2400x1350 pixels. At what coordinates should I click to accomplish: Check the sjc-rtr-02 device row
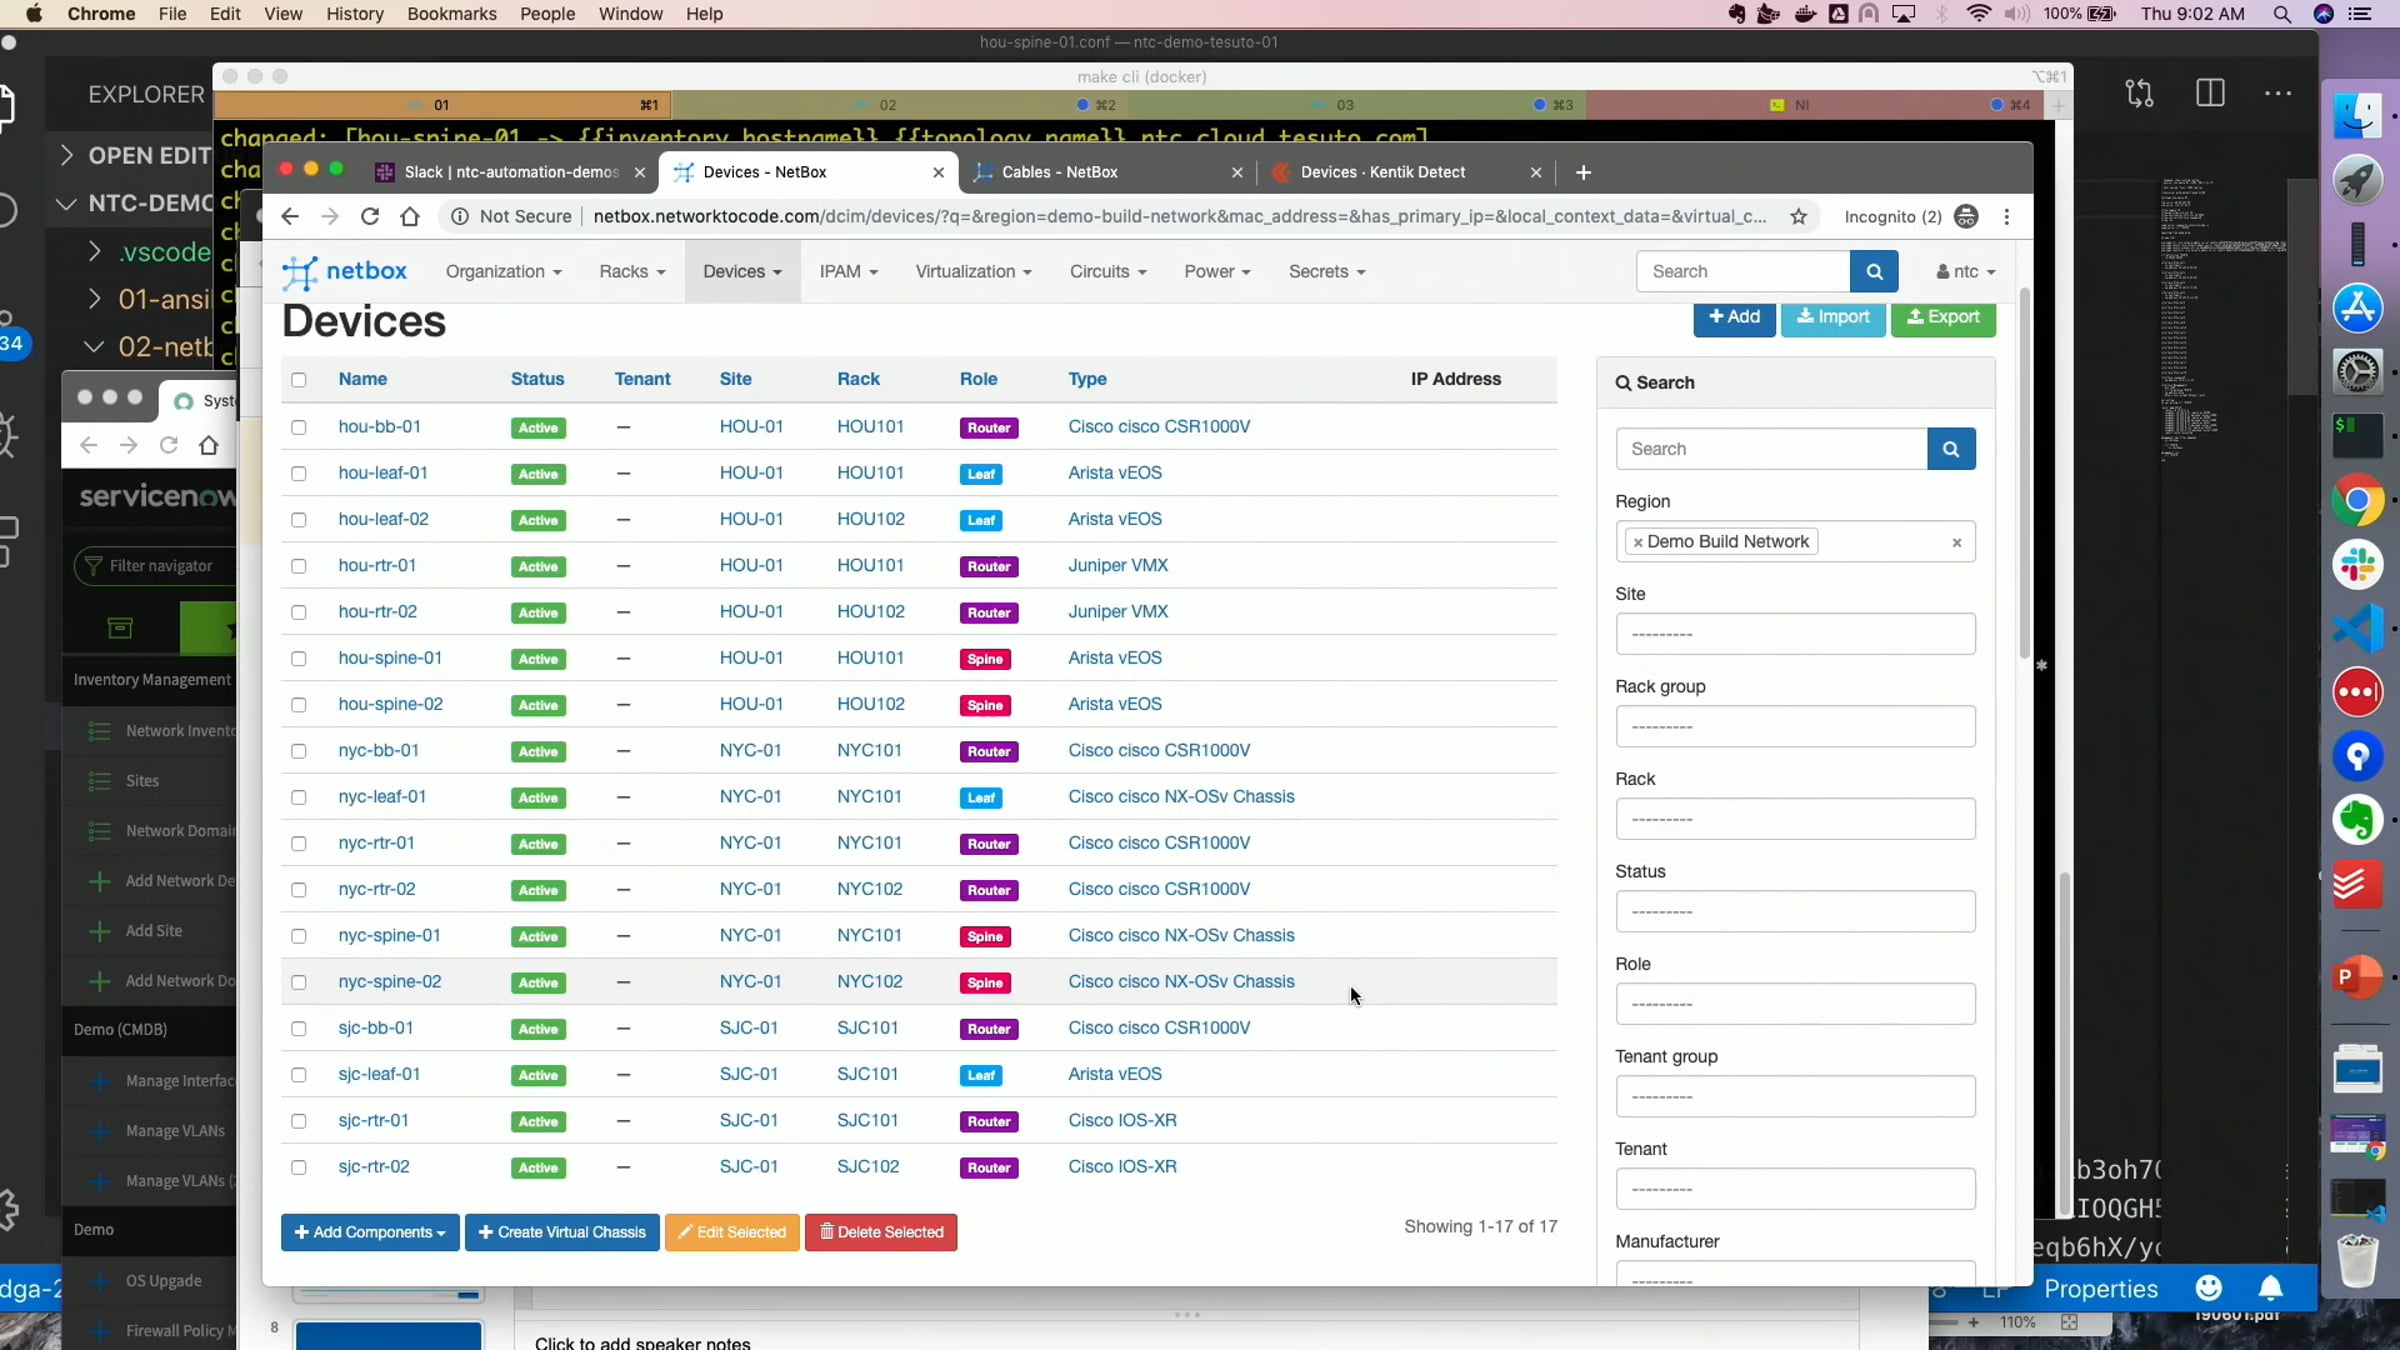tap(298, 1167)
